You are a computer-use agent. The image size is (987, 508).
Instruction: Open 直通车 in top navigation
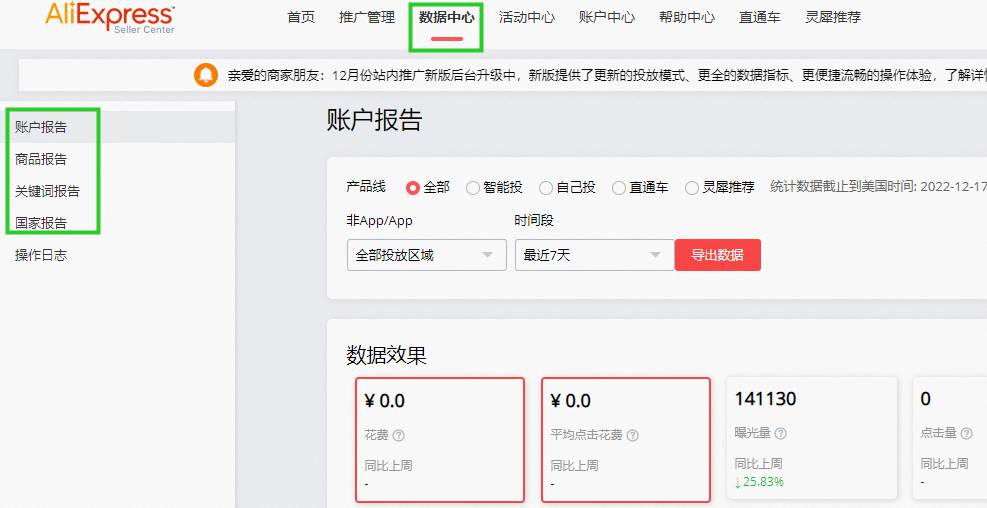pos(760,18)
